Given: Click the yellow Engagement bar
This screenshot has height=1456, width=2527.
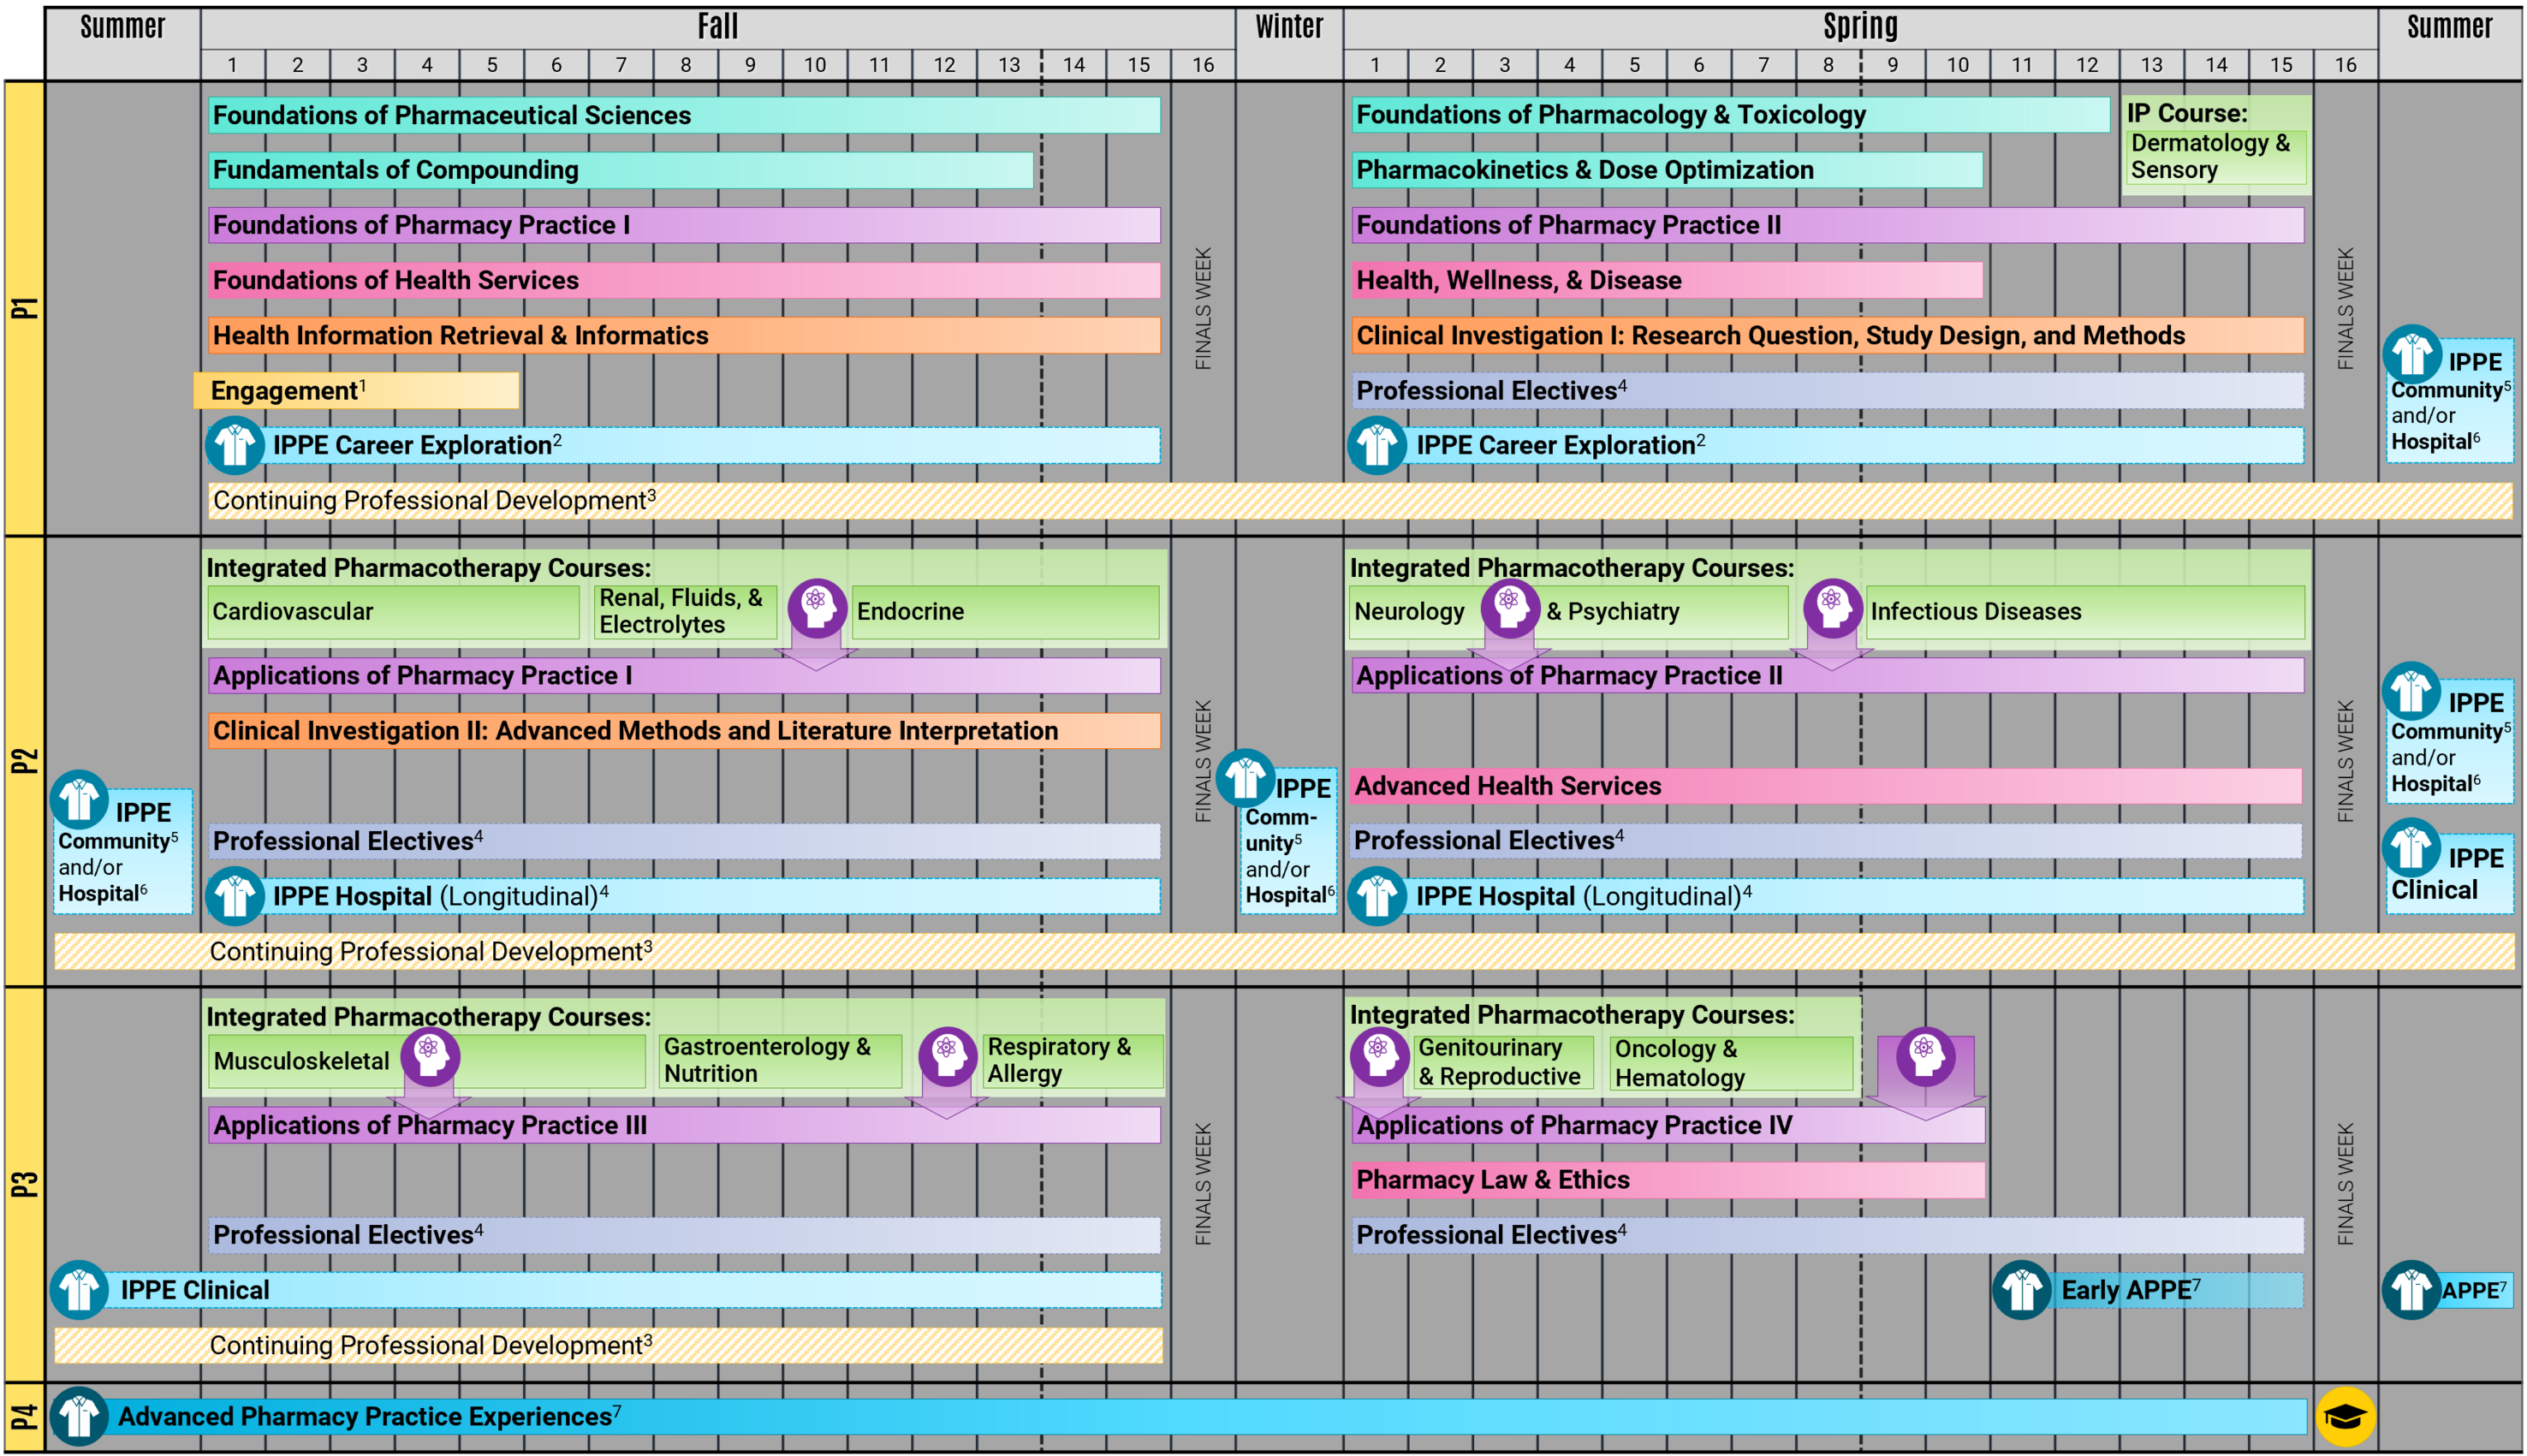Looking at the screenshot, I should click(x=357, y=390).
